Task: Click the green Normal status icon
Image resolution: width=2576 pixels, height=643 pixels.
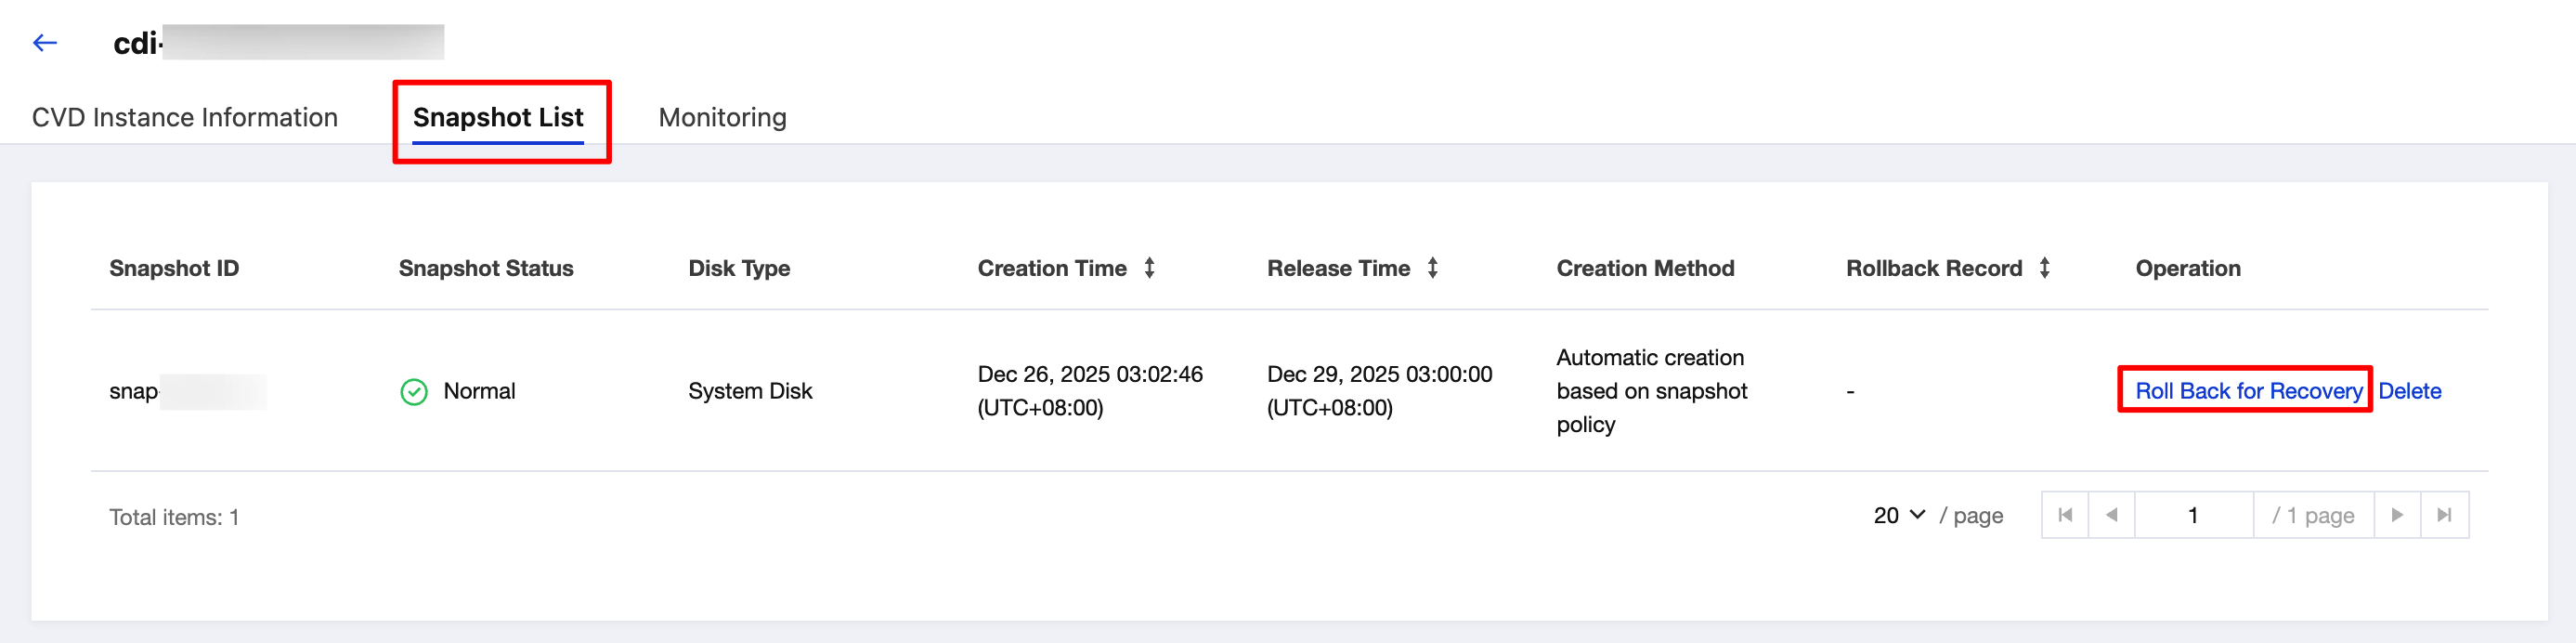Action: point(414,391)
